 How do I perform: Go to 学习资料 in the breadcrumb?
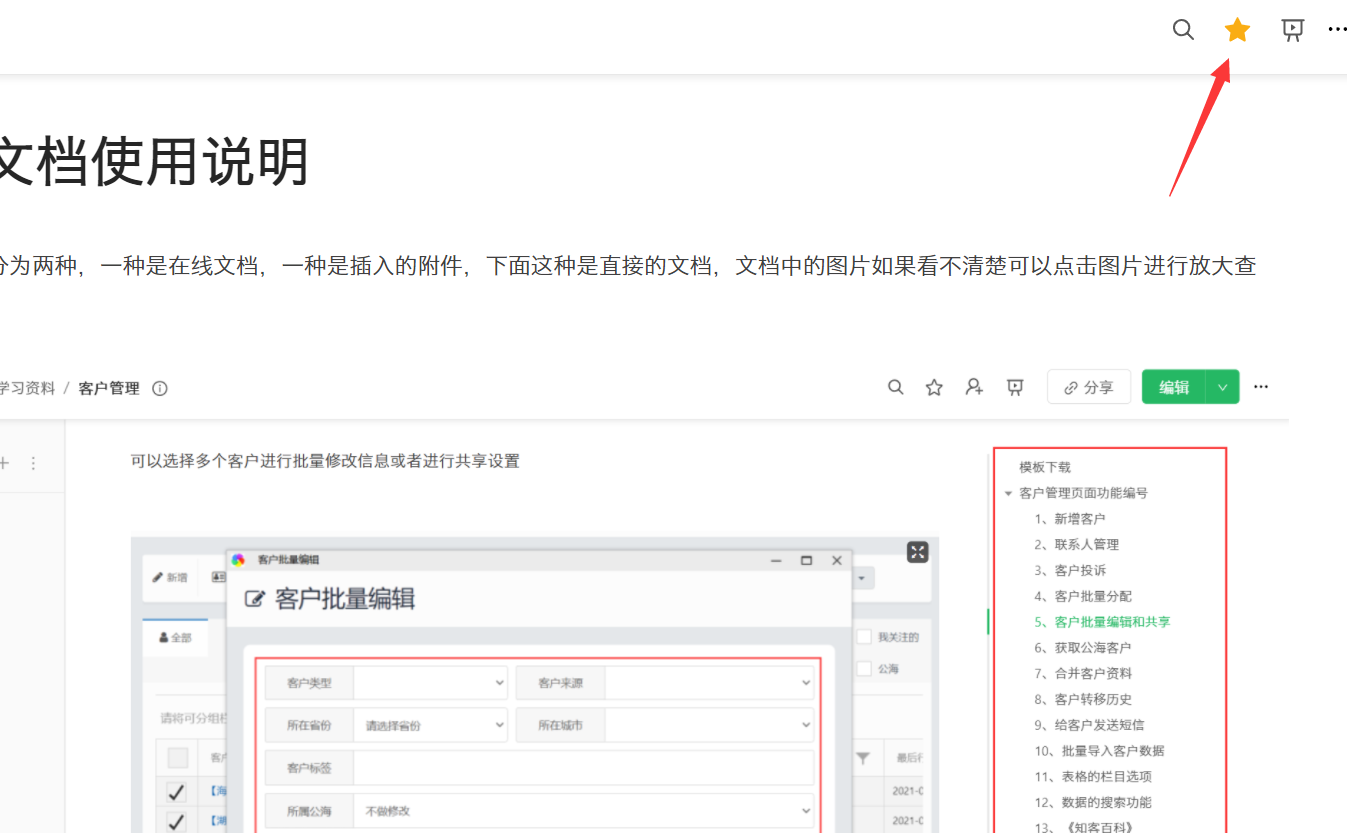pyautogui.click(x=27, y=388)
